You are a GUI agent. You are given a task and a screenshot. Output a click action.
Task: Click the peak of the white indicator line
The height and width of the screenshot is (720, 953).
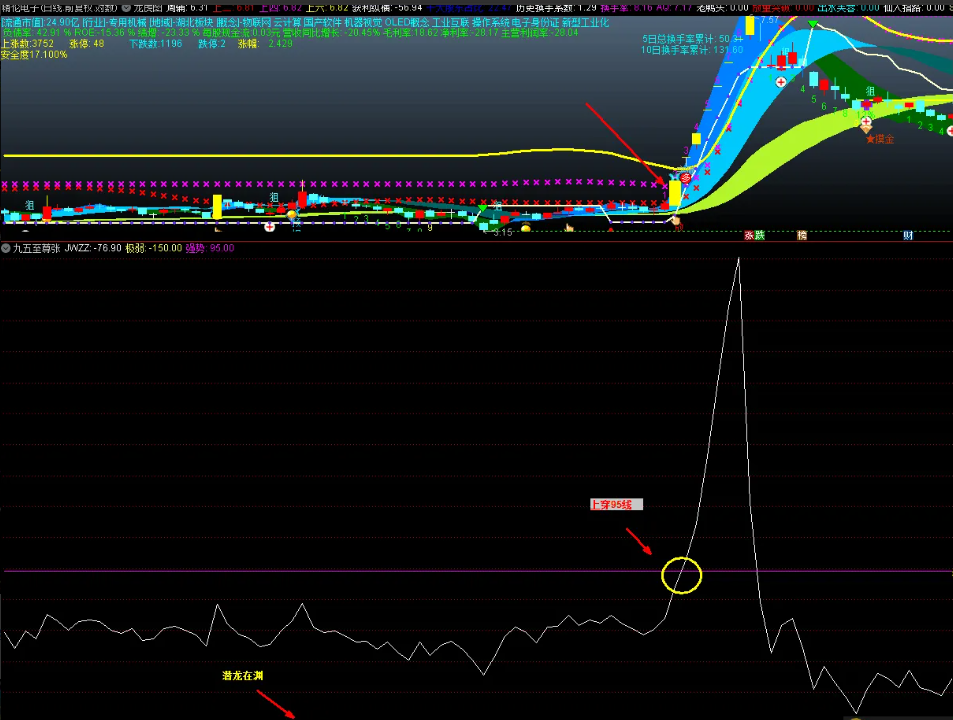[x=738, y=259]
